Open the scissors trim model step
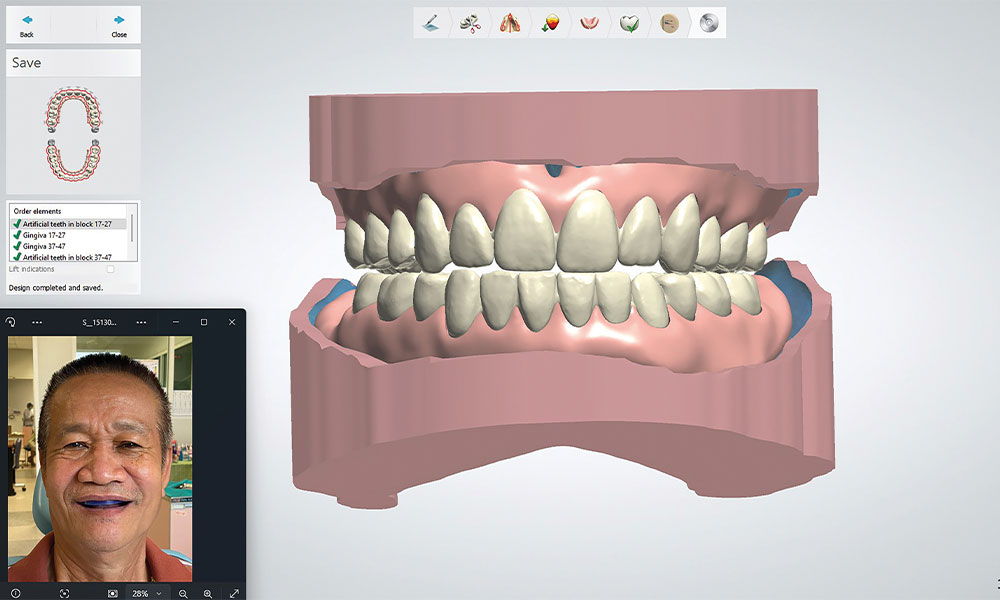 click(469, 22)
